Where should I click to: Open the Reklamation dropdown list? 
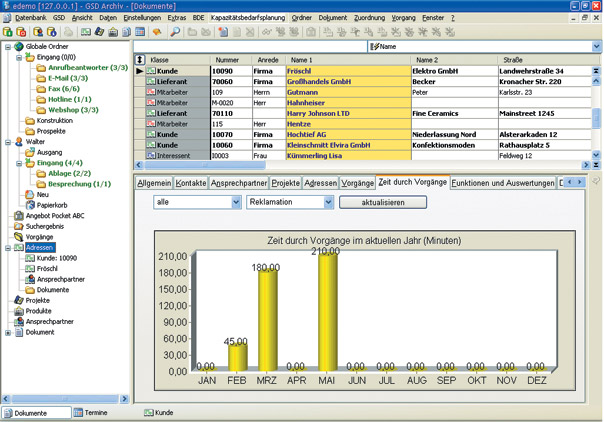point(328,202)
